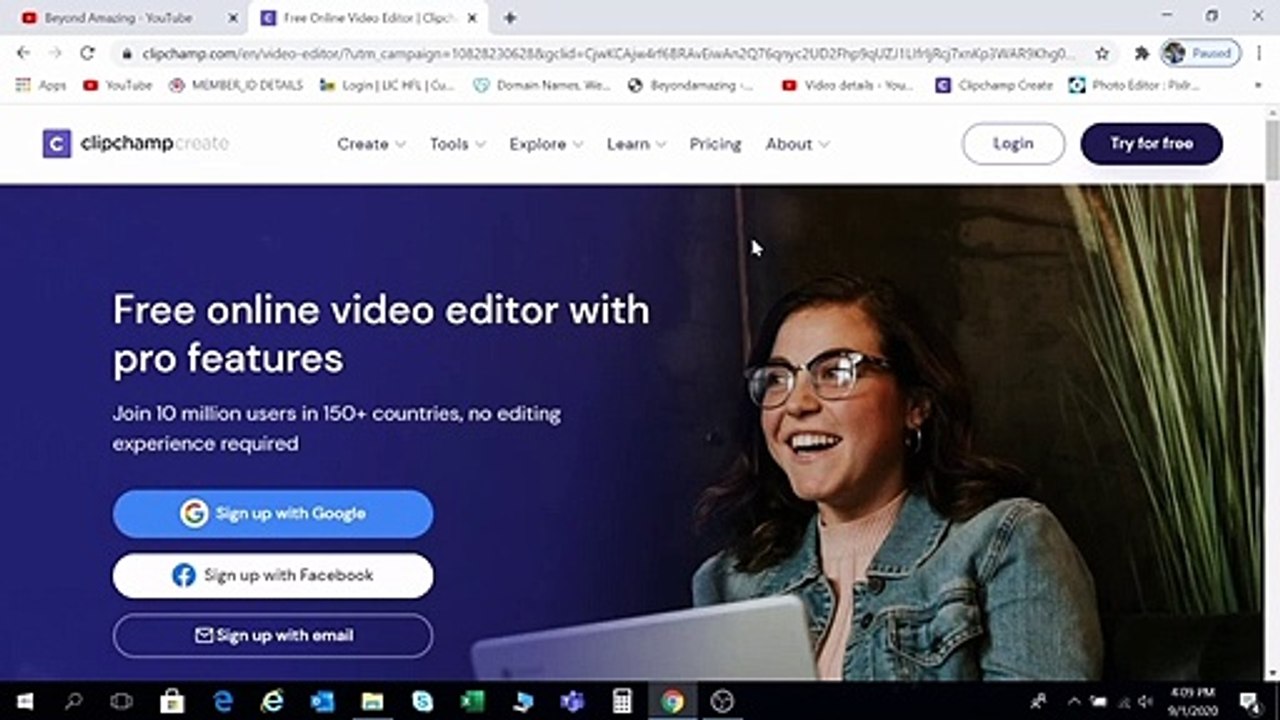Expand the About dropdown menu
1280x720 pixels.
[797, 144]
